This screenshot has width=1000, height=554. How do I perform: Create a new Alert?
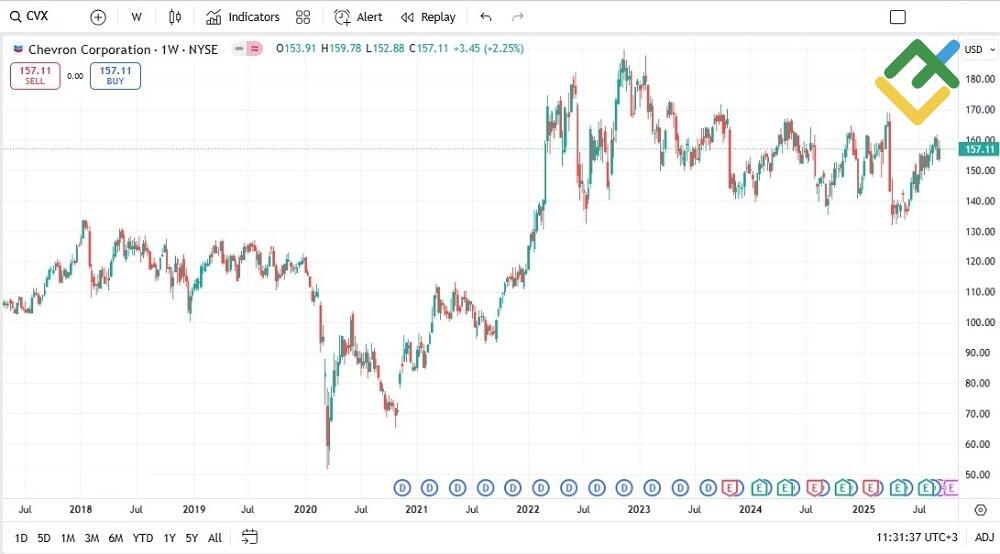pyautogui.click(x=358, y=17)
